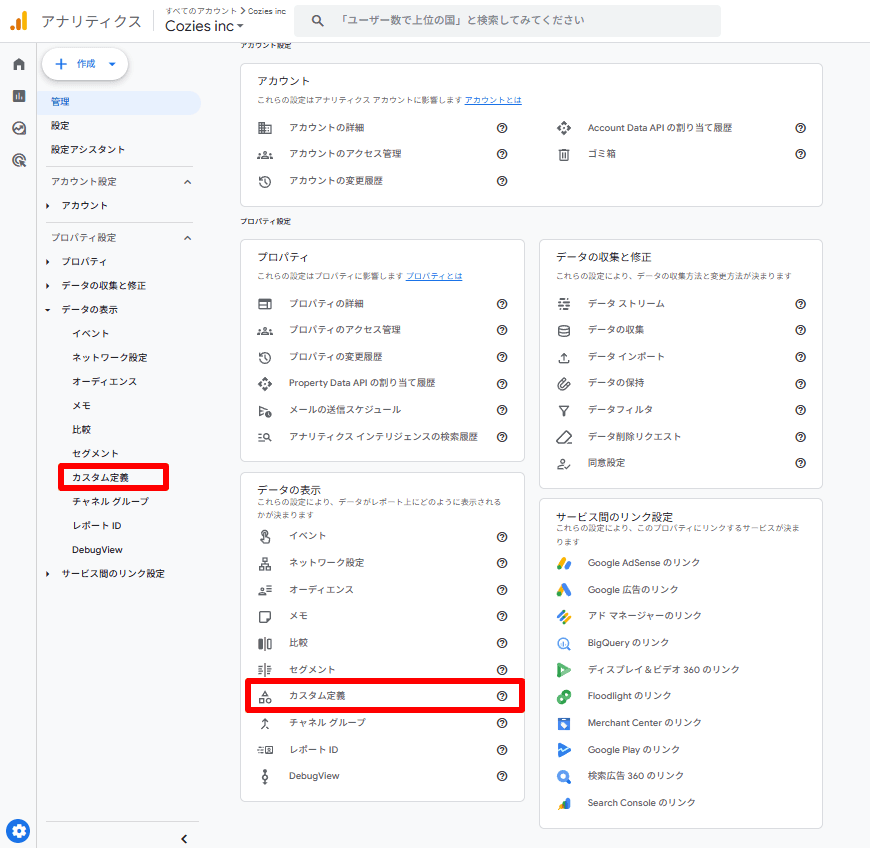
Task: Click the Floodlight link icon
Action: coord(564,696)
